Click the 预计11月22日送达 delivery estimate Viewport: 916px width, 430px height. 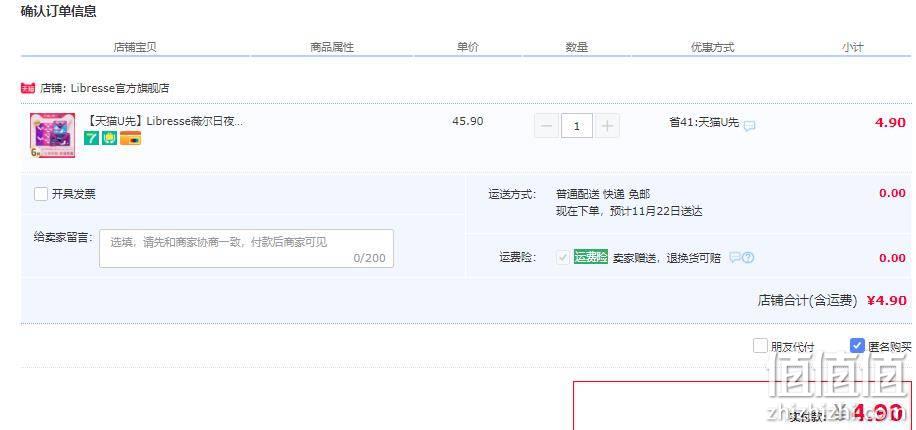[x=656, y=211]
